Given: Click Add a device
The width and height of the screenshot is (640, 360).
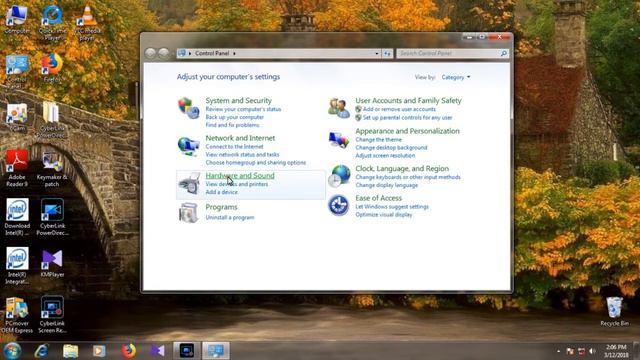Looking at the screenshot, I should (222, 192).
